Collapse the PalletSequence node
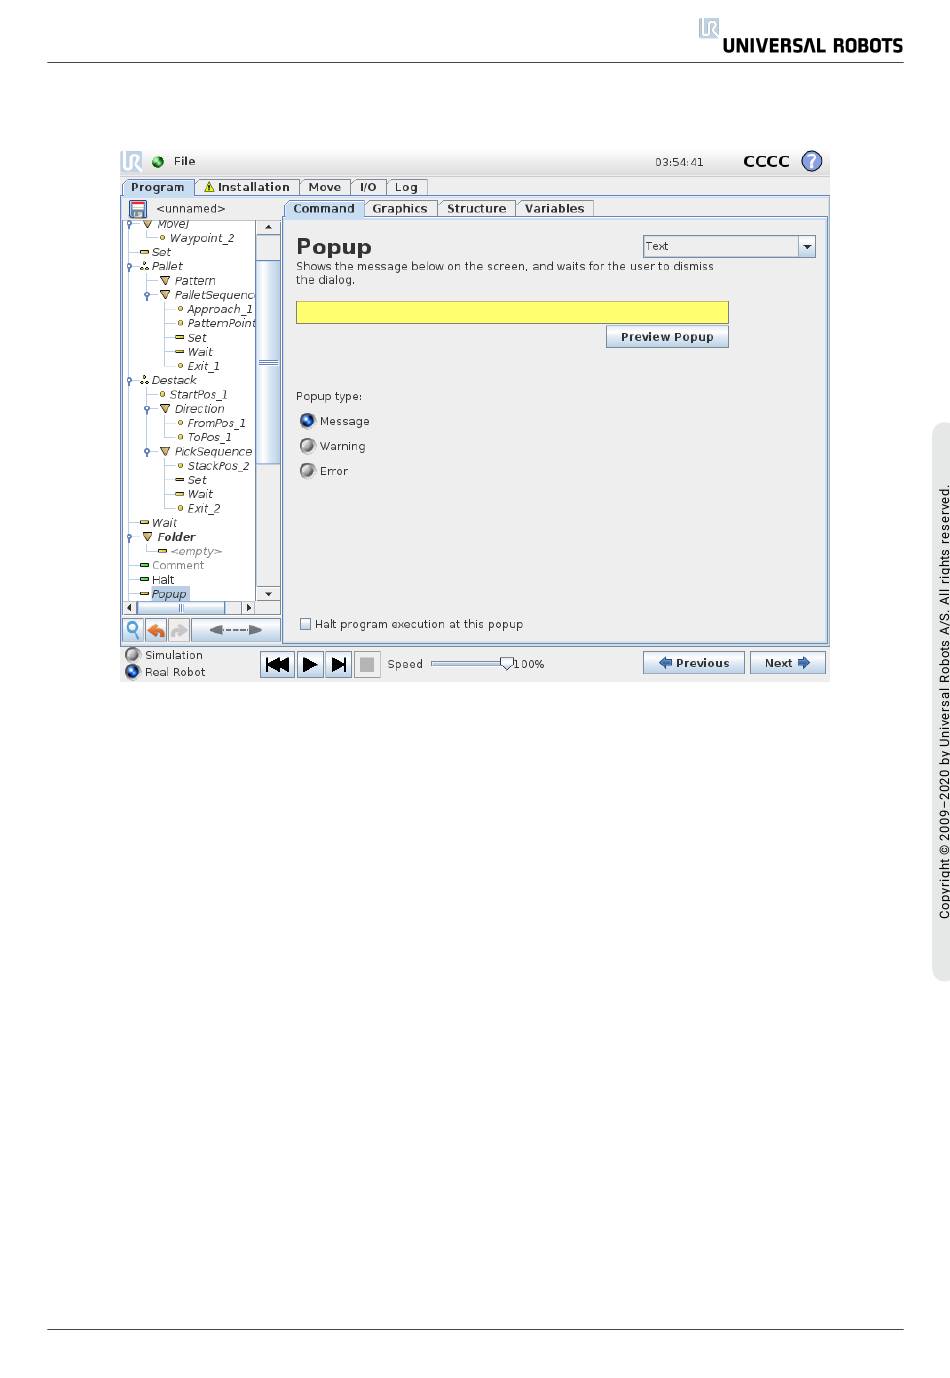The width and height of the screenshot is (950, 1378). click(x=147, y=295)
